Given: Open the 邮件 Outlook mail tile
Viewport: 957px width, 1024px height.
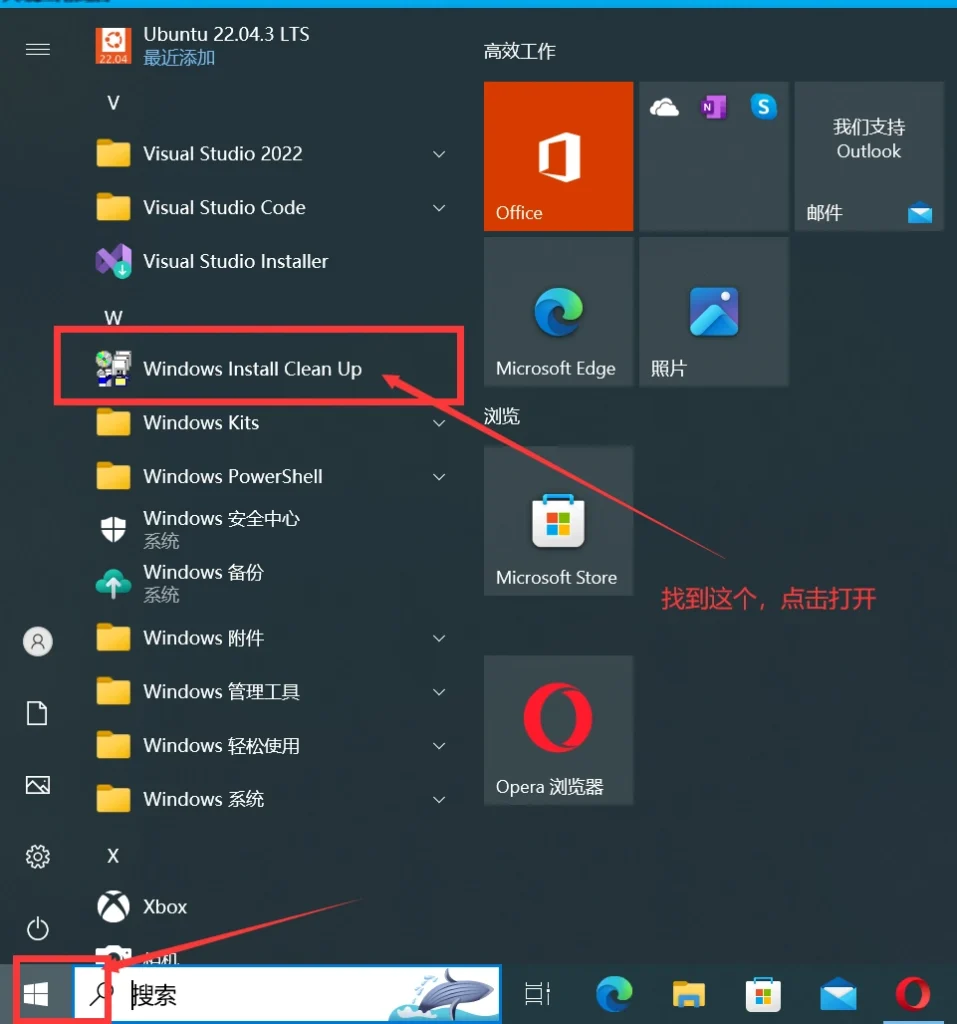Looking at the screenshot, I should point(869,156).
